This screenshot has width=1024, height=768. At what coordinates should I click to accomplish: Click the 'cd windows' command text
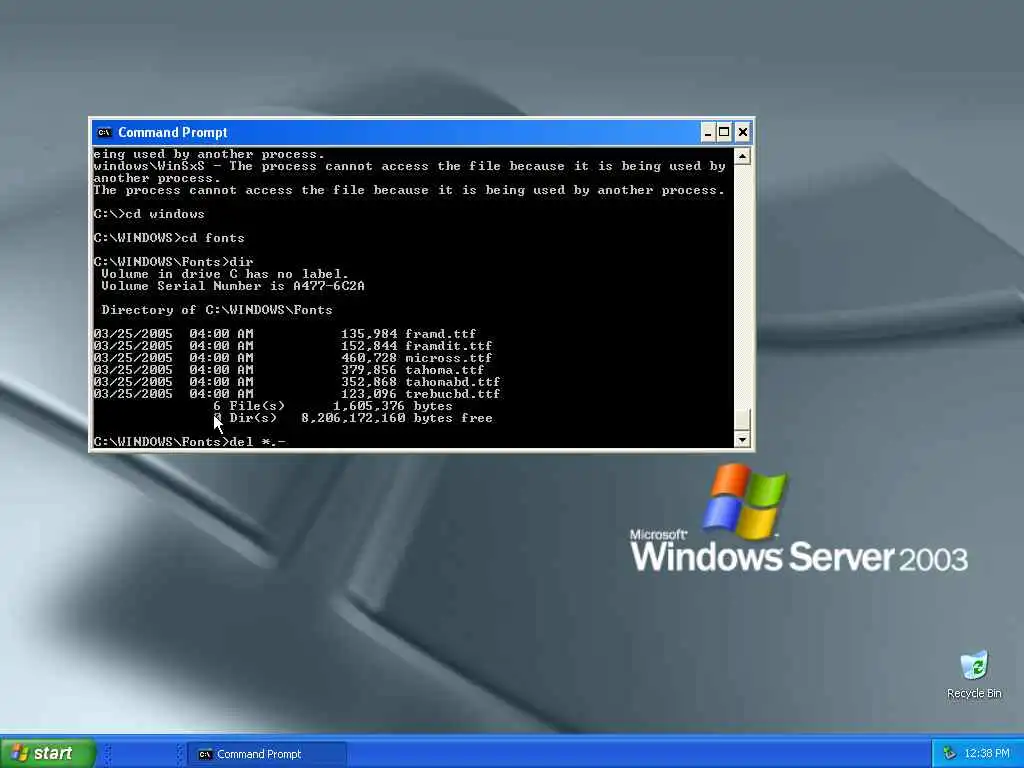[x=165, y=214]
